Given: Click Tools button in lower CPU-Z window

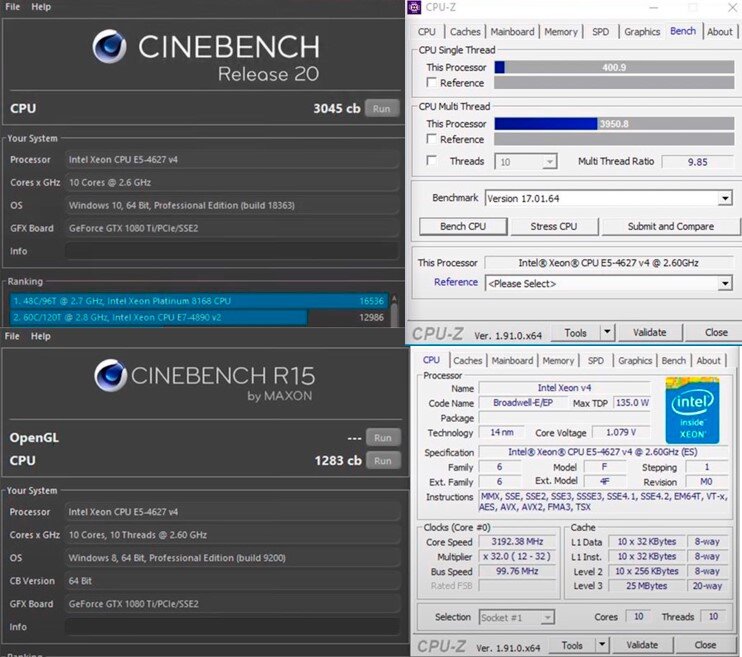Looking at the screenshot, I should [572, 645].
